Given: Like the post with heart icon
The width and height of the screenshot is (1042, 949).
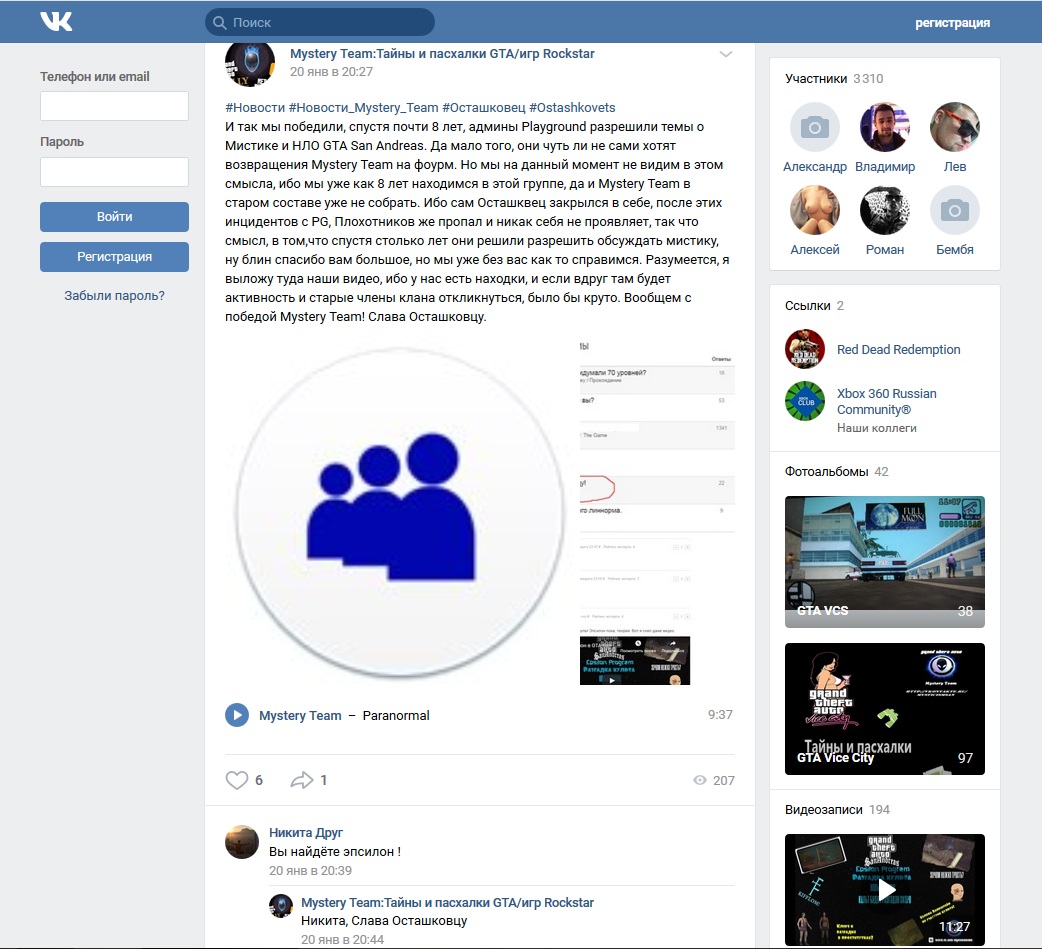Looking at the screenshot, I should tap(237, 780).
